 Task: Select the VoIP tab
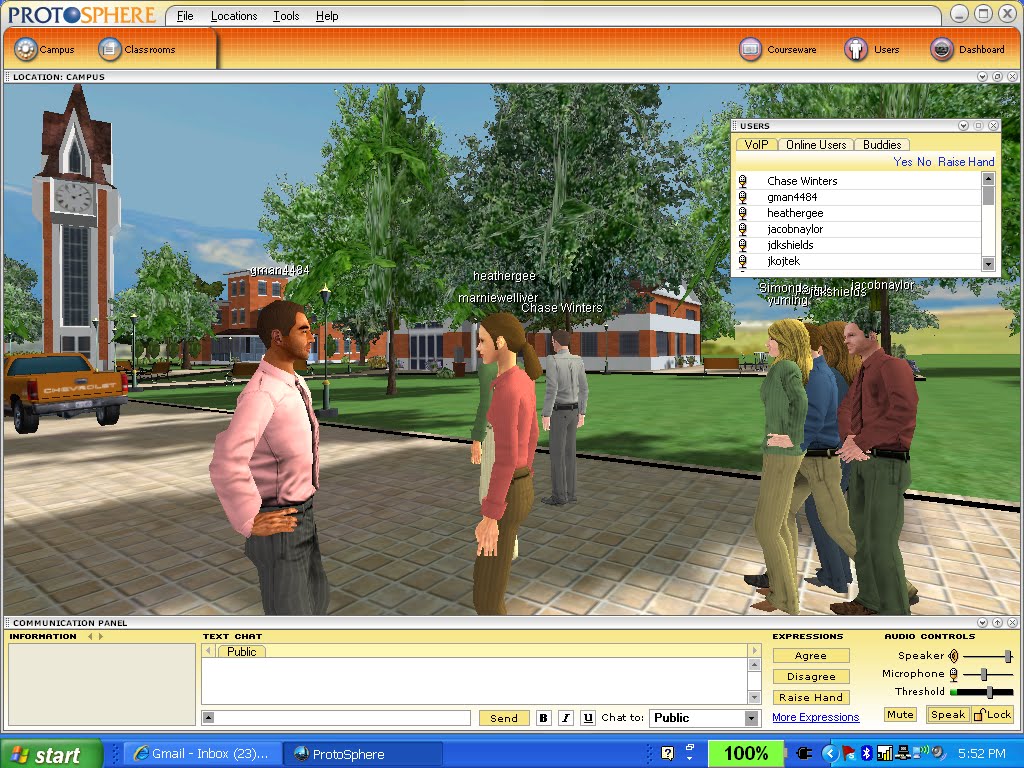(756, 145)
